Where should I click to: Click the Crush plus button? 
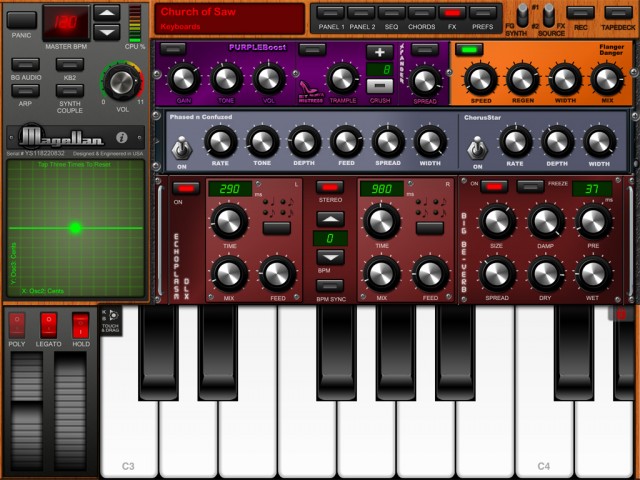pyautogui.click(x=380, y=52)
